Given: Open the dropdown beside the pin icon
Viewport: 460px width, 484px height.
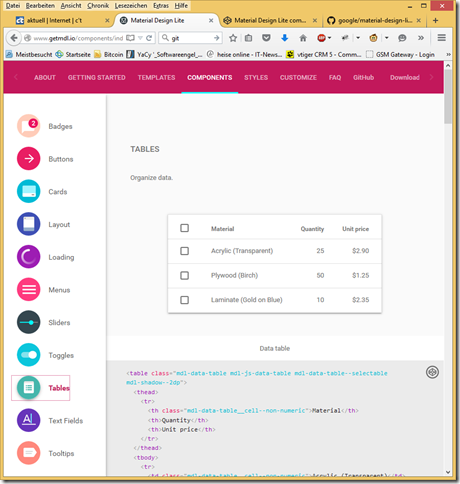Looking at the screenshot, I should (x=358, y=38).
